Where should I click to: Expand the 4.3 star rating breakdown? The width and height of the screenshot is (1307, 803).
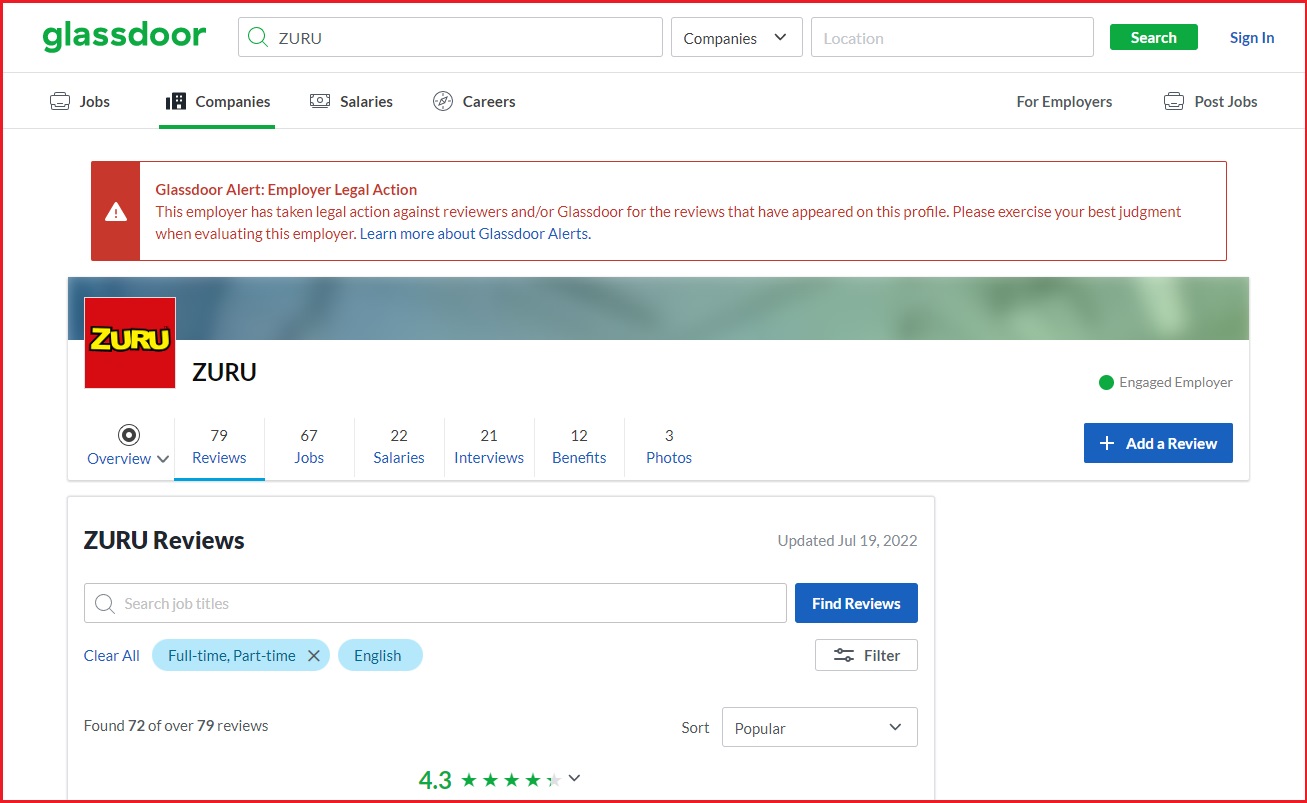pyautogui.click(x=574, y=777)
